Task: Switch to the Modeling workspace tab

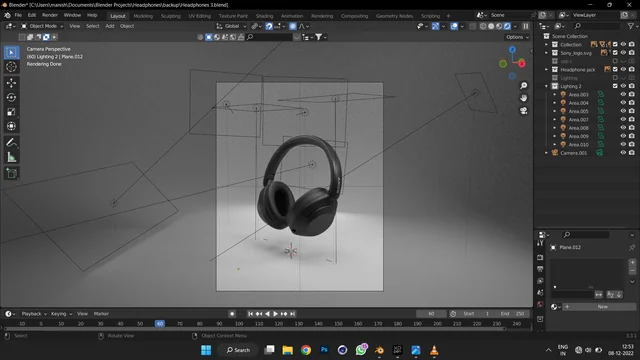Action: click(x=143, y=16)
